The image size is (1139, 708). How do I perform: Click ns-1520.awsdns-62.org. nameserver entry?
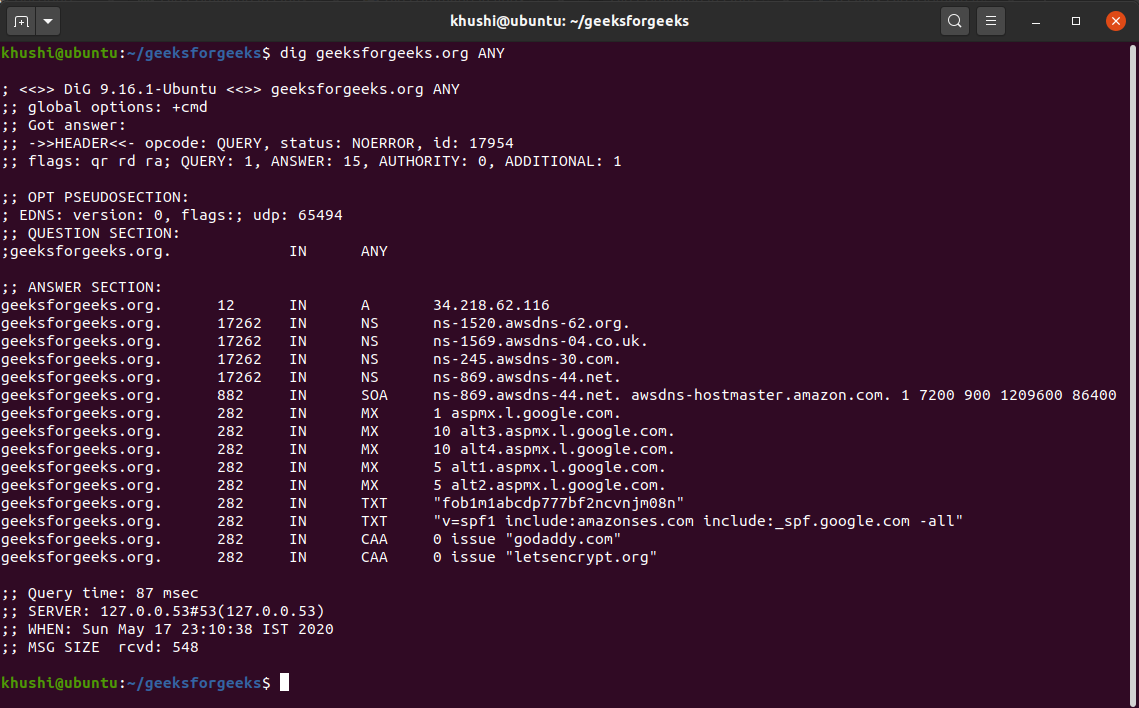(x=531, y=323)
